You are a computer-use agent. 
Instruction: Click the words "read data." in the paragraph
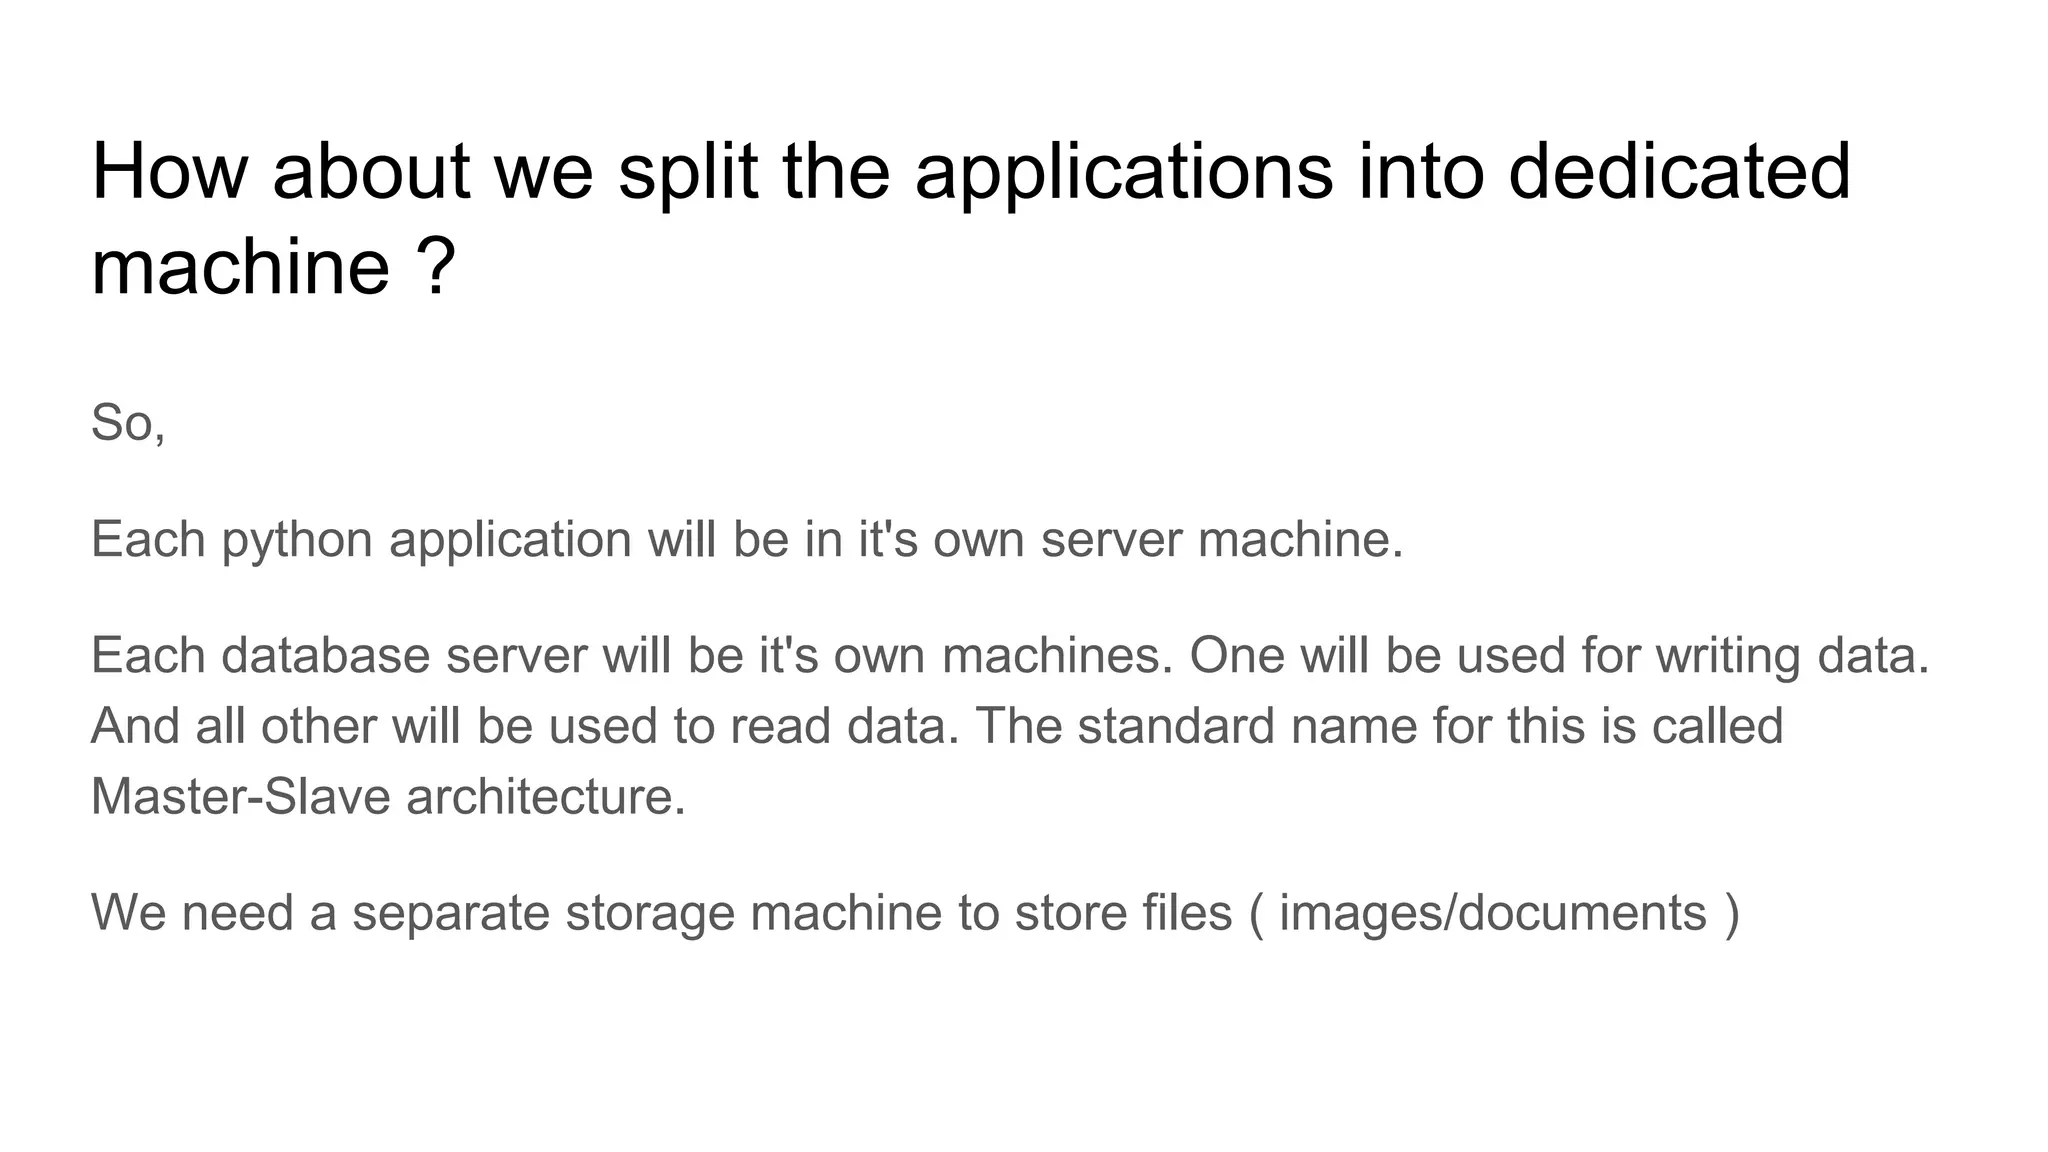coord(844,726)
